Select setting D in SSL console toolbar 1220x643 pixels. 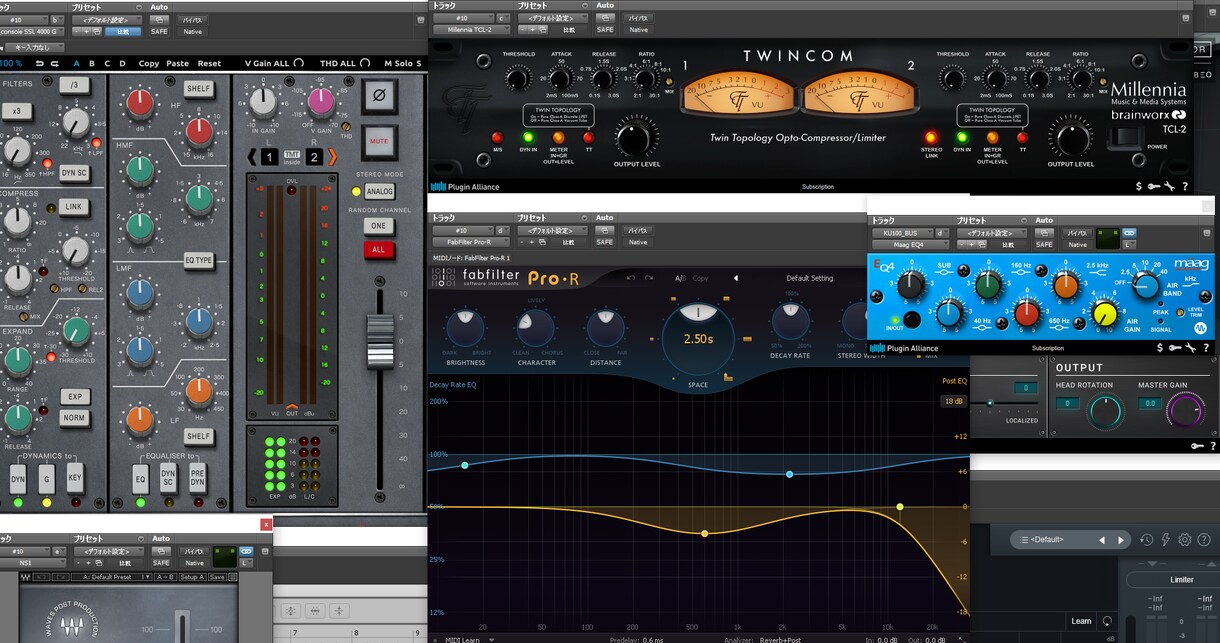(123, 63)
